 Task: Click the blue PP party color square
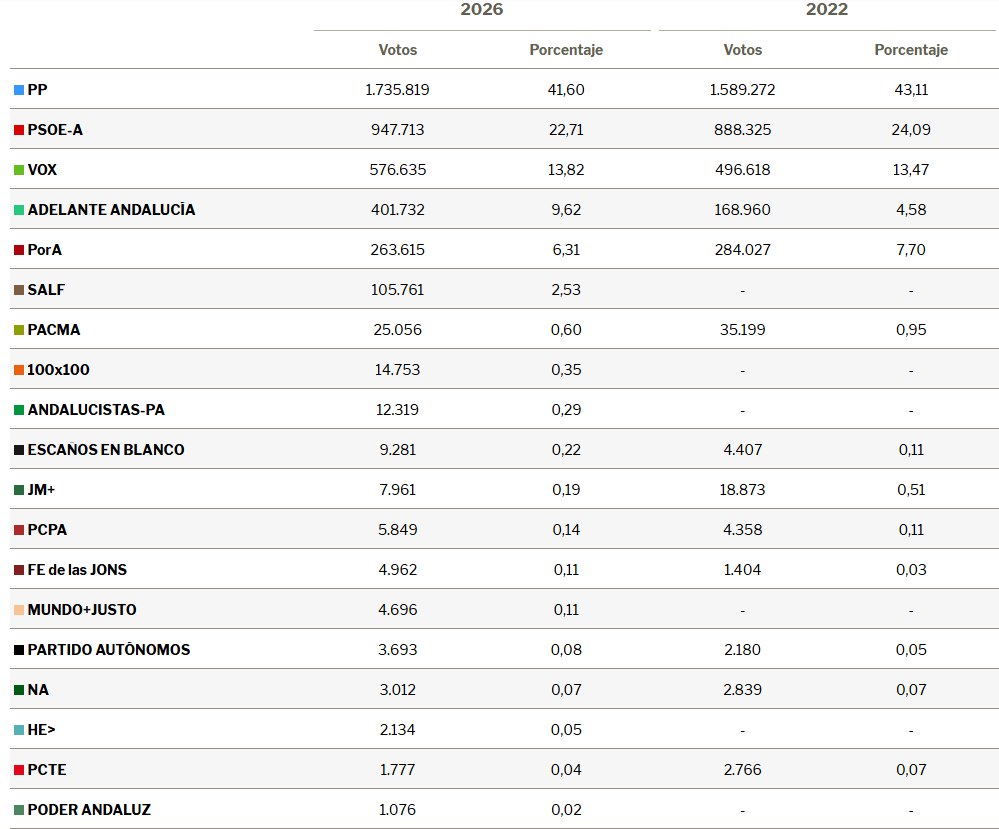pyautogui.click(x=19, y=90)
